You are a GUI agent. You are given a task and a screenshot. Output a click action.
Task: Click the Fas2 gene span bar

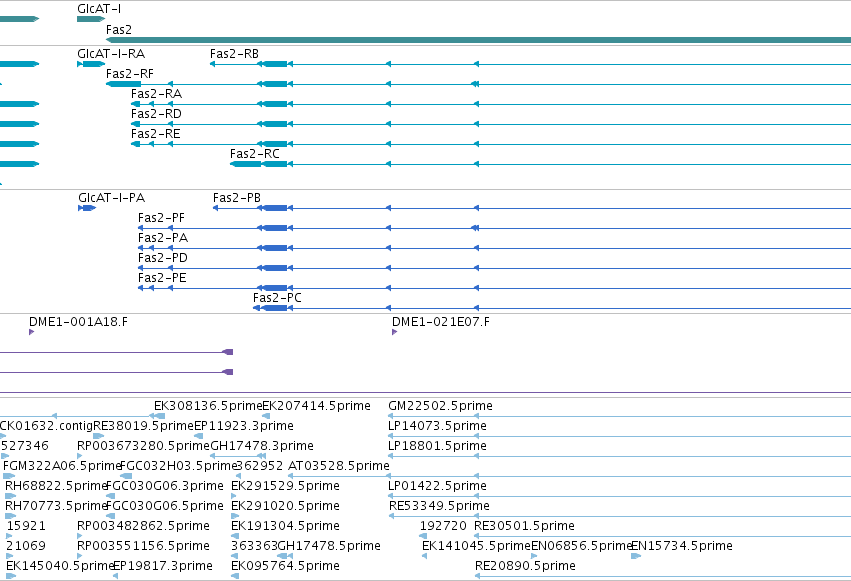[x=478, y=40]
